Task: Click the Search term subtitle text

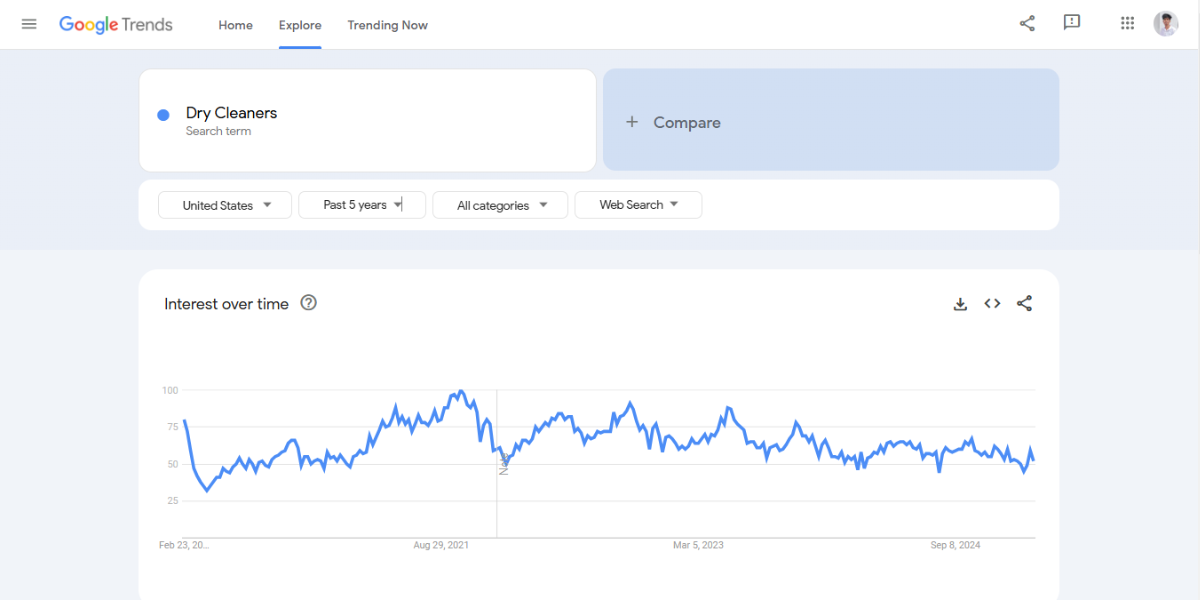Action: [x=218, y=131]
